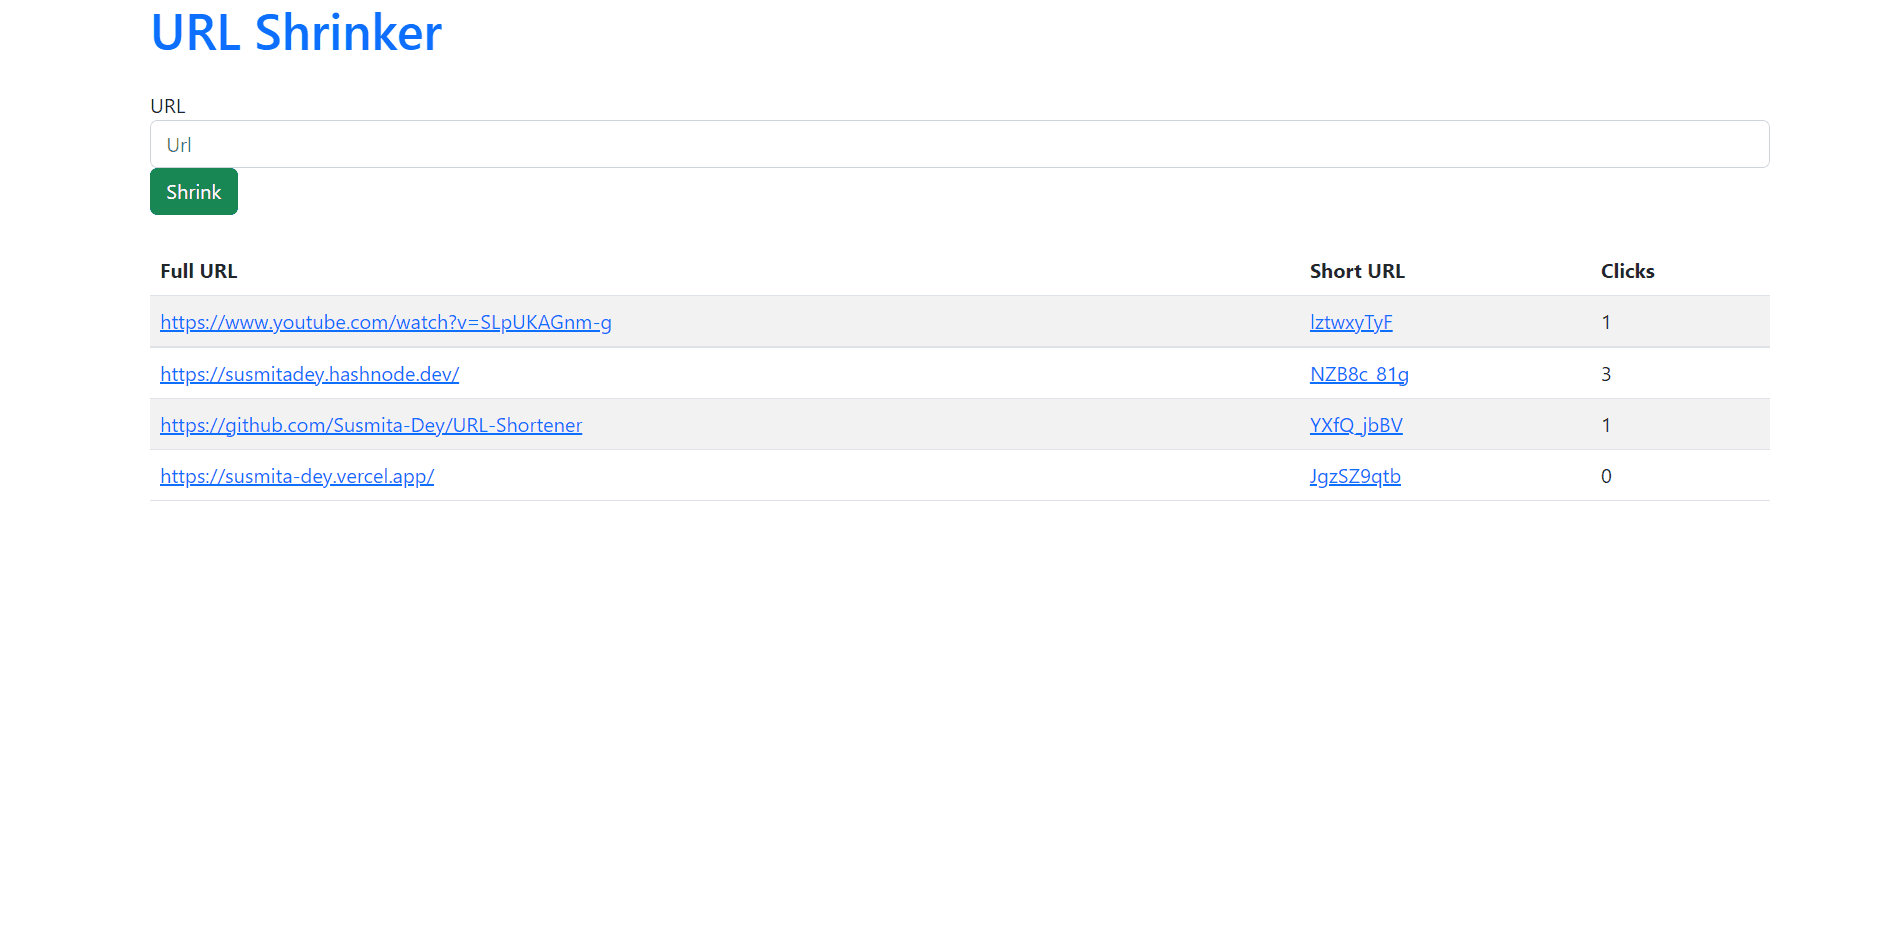
Task: Click the click count 0 for vercel
Action: (1606, 476)
